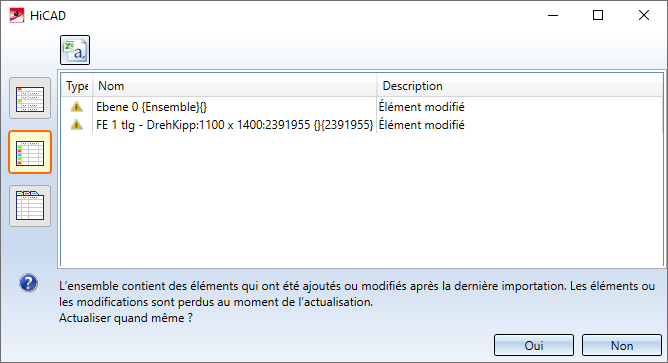This screenshot has width=668, height=363.
Task: Click warning icon beside Ebene 0 row
Action: [77, 107]
